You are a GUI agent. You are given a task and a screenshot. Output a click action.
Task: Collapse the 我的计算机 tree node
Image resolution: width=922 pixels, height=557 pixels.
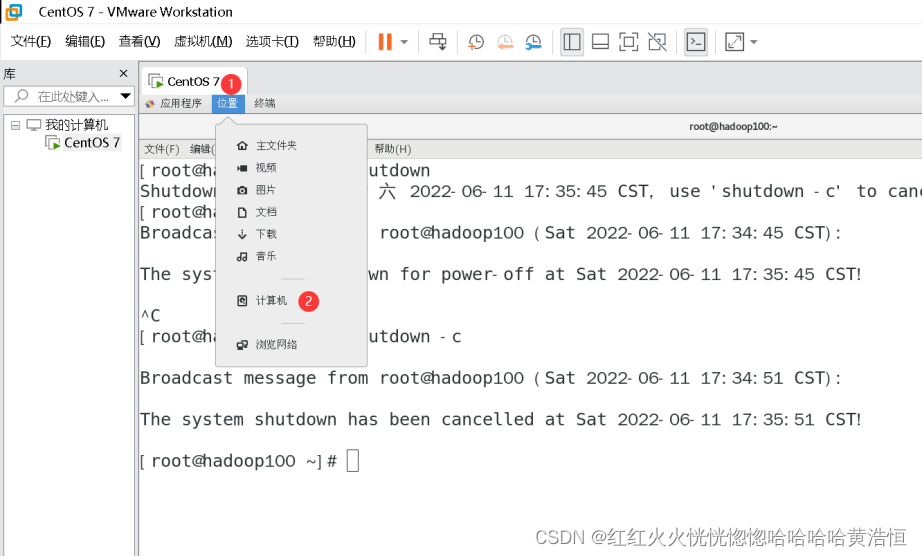coord(15,125)
